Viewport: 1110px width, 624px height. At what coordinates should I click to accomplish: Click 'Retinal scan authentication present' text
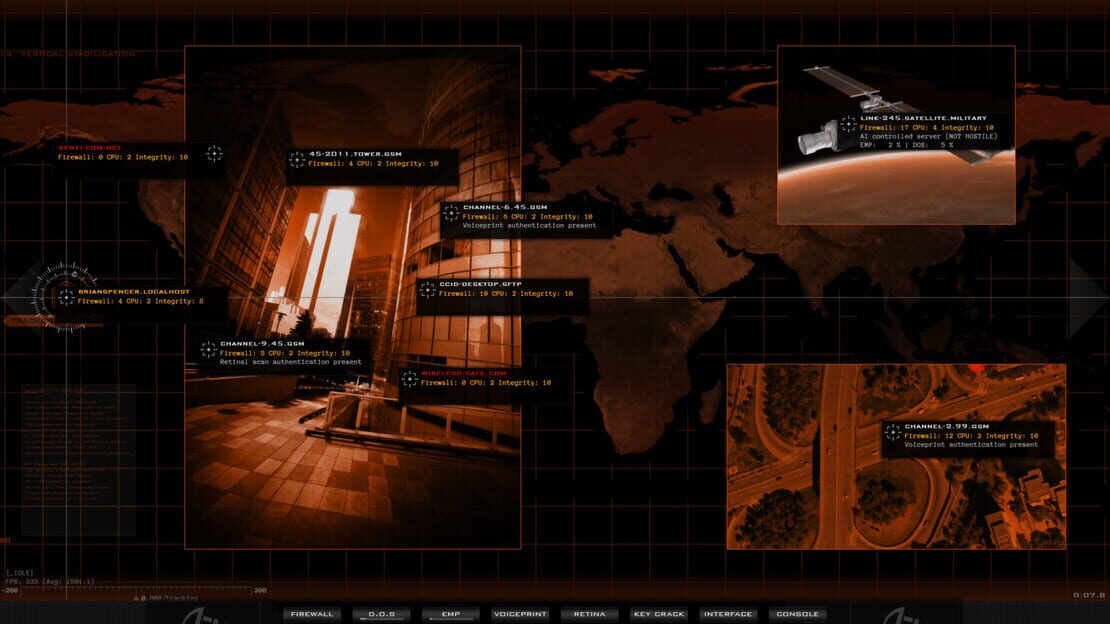[x=290, y=362]
